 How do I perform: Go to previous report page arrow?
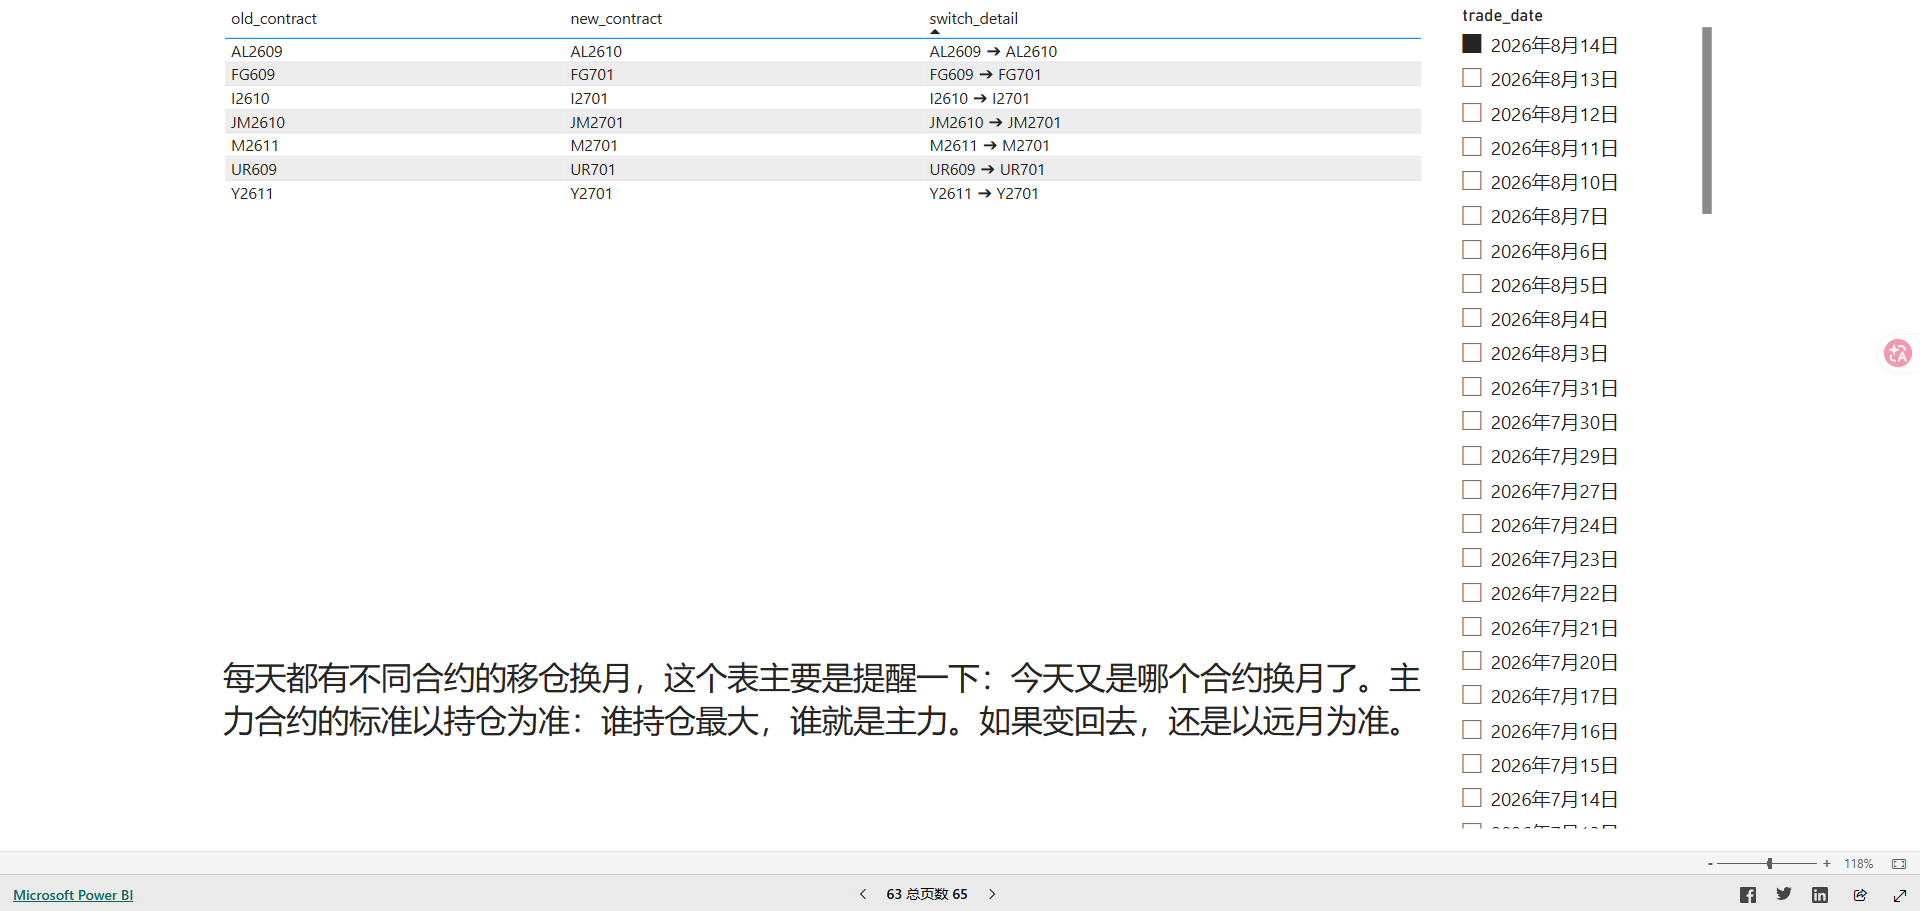[x=863, y=894]
